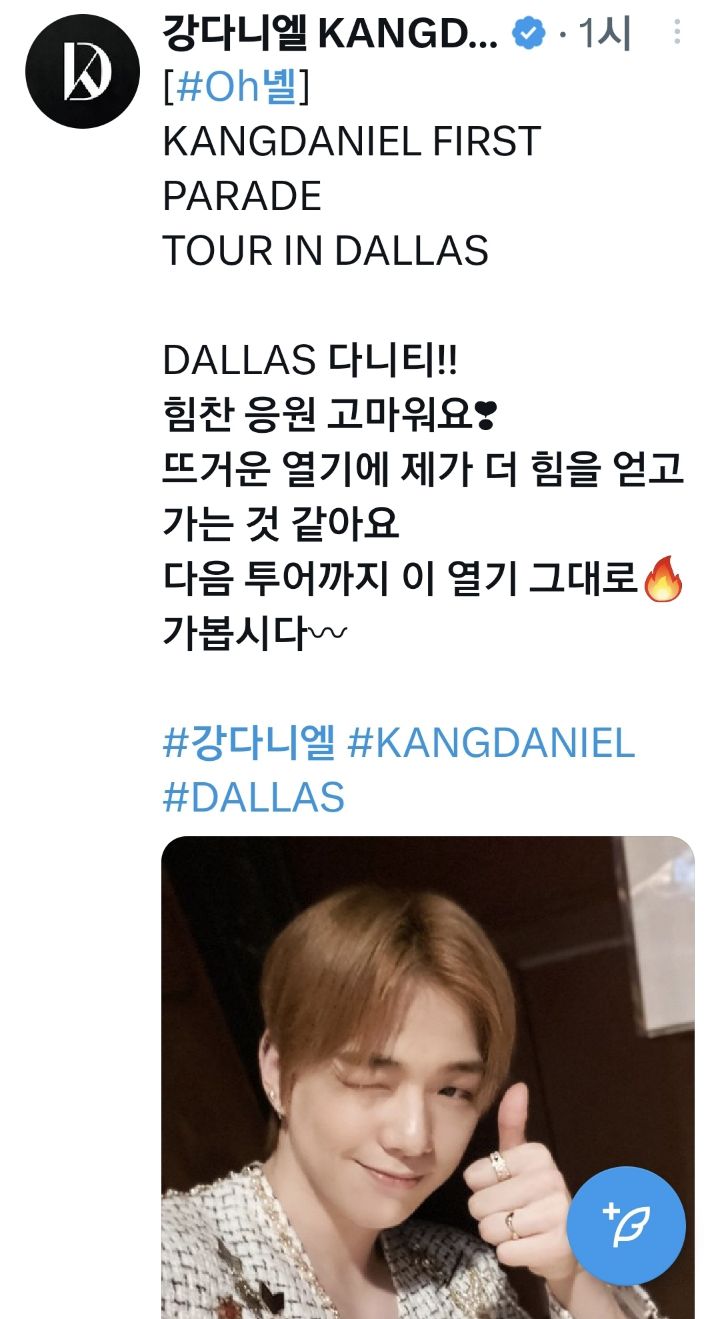View the attached thumbs-up selfie photo
This screenshot has width=720, height=1319.
428,1077
